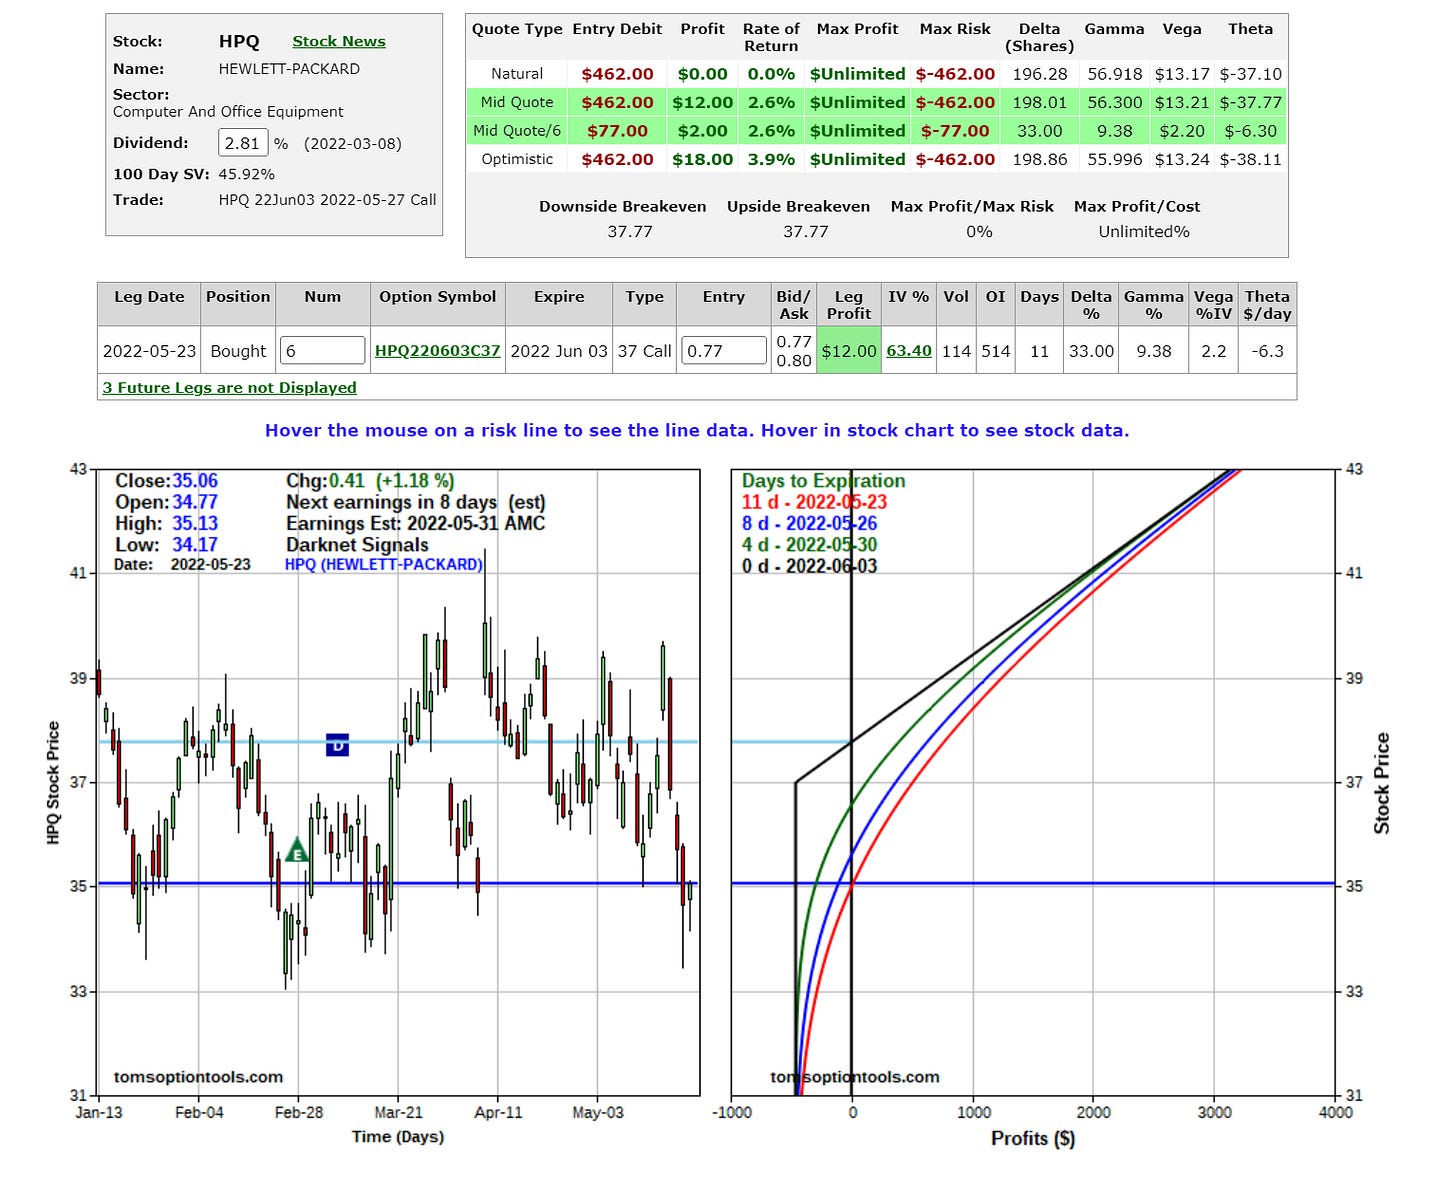
Task: Open the 63.40 IV percent link
Action: pyautogui.click(x=909, y=351)
